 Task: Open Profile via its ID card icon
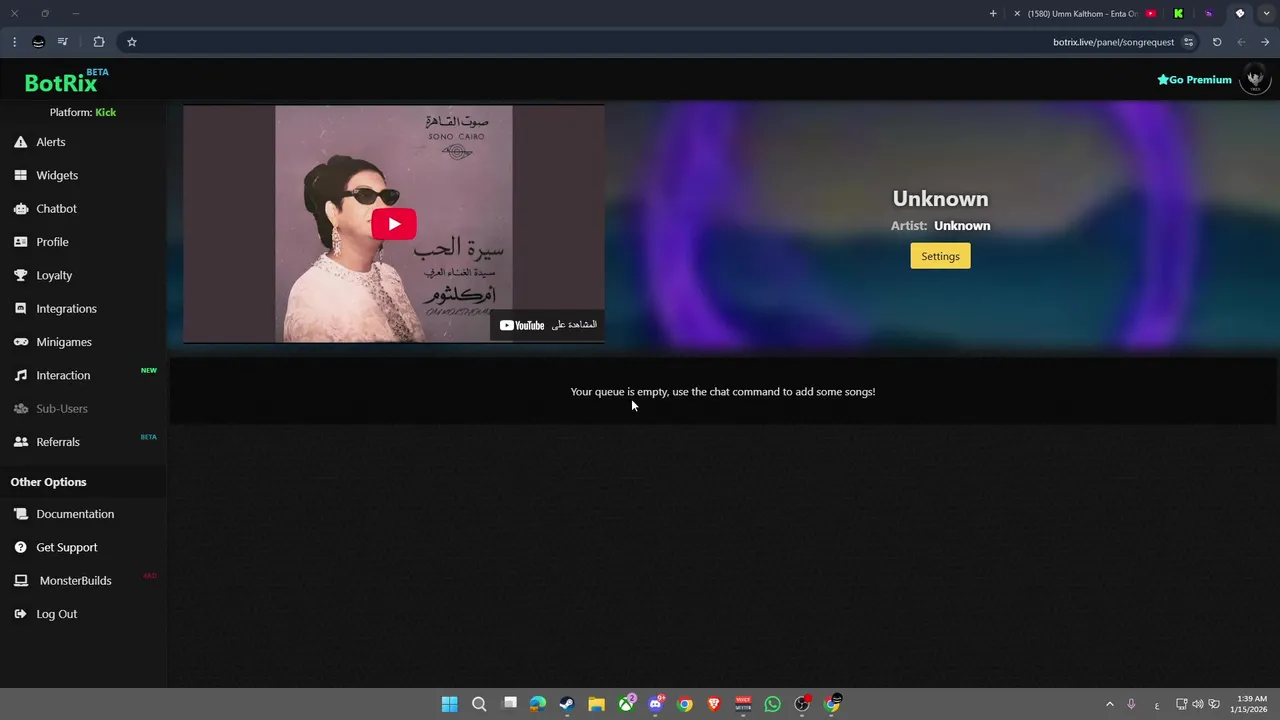tap(20, 242)
